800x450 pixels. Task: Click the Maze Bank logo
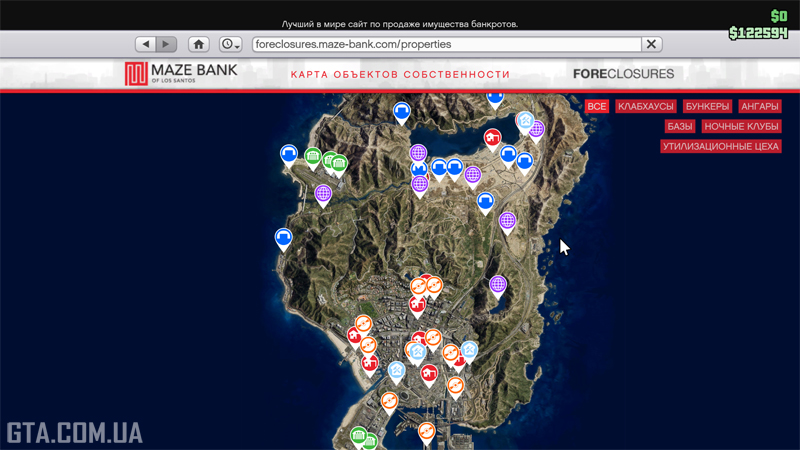point(181,74)
